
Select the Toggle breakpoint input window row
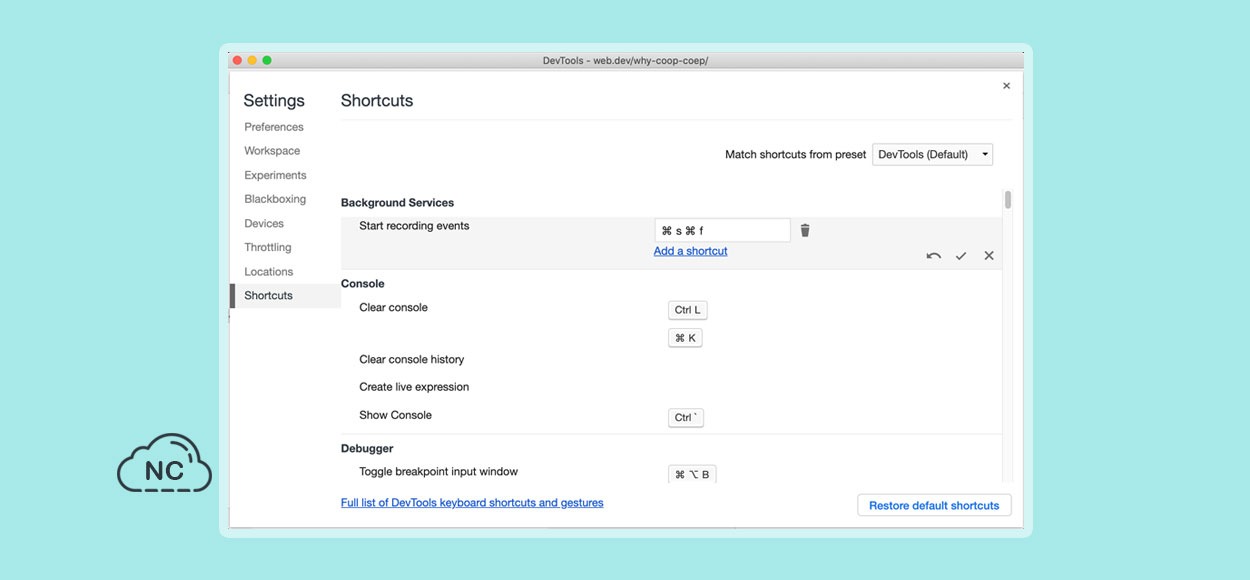(671, 472)
